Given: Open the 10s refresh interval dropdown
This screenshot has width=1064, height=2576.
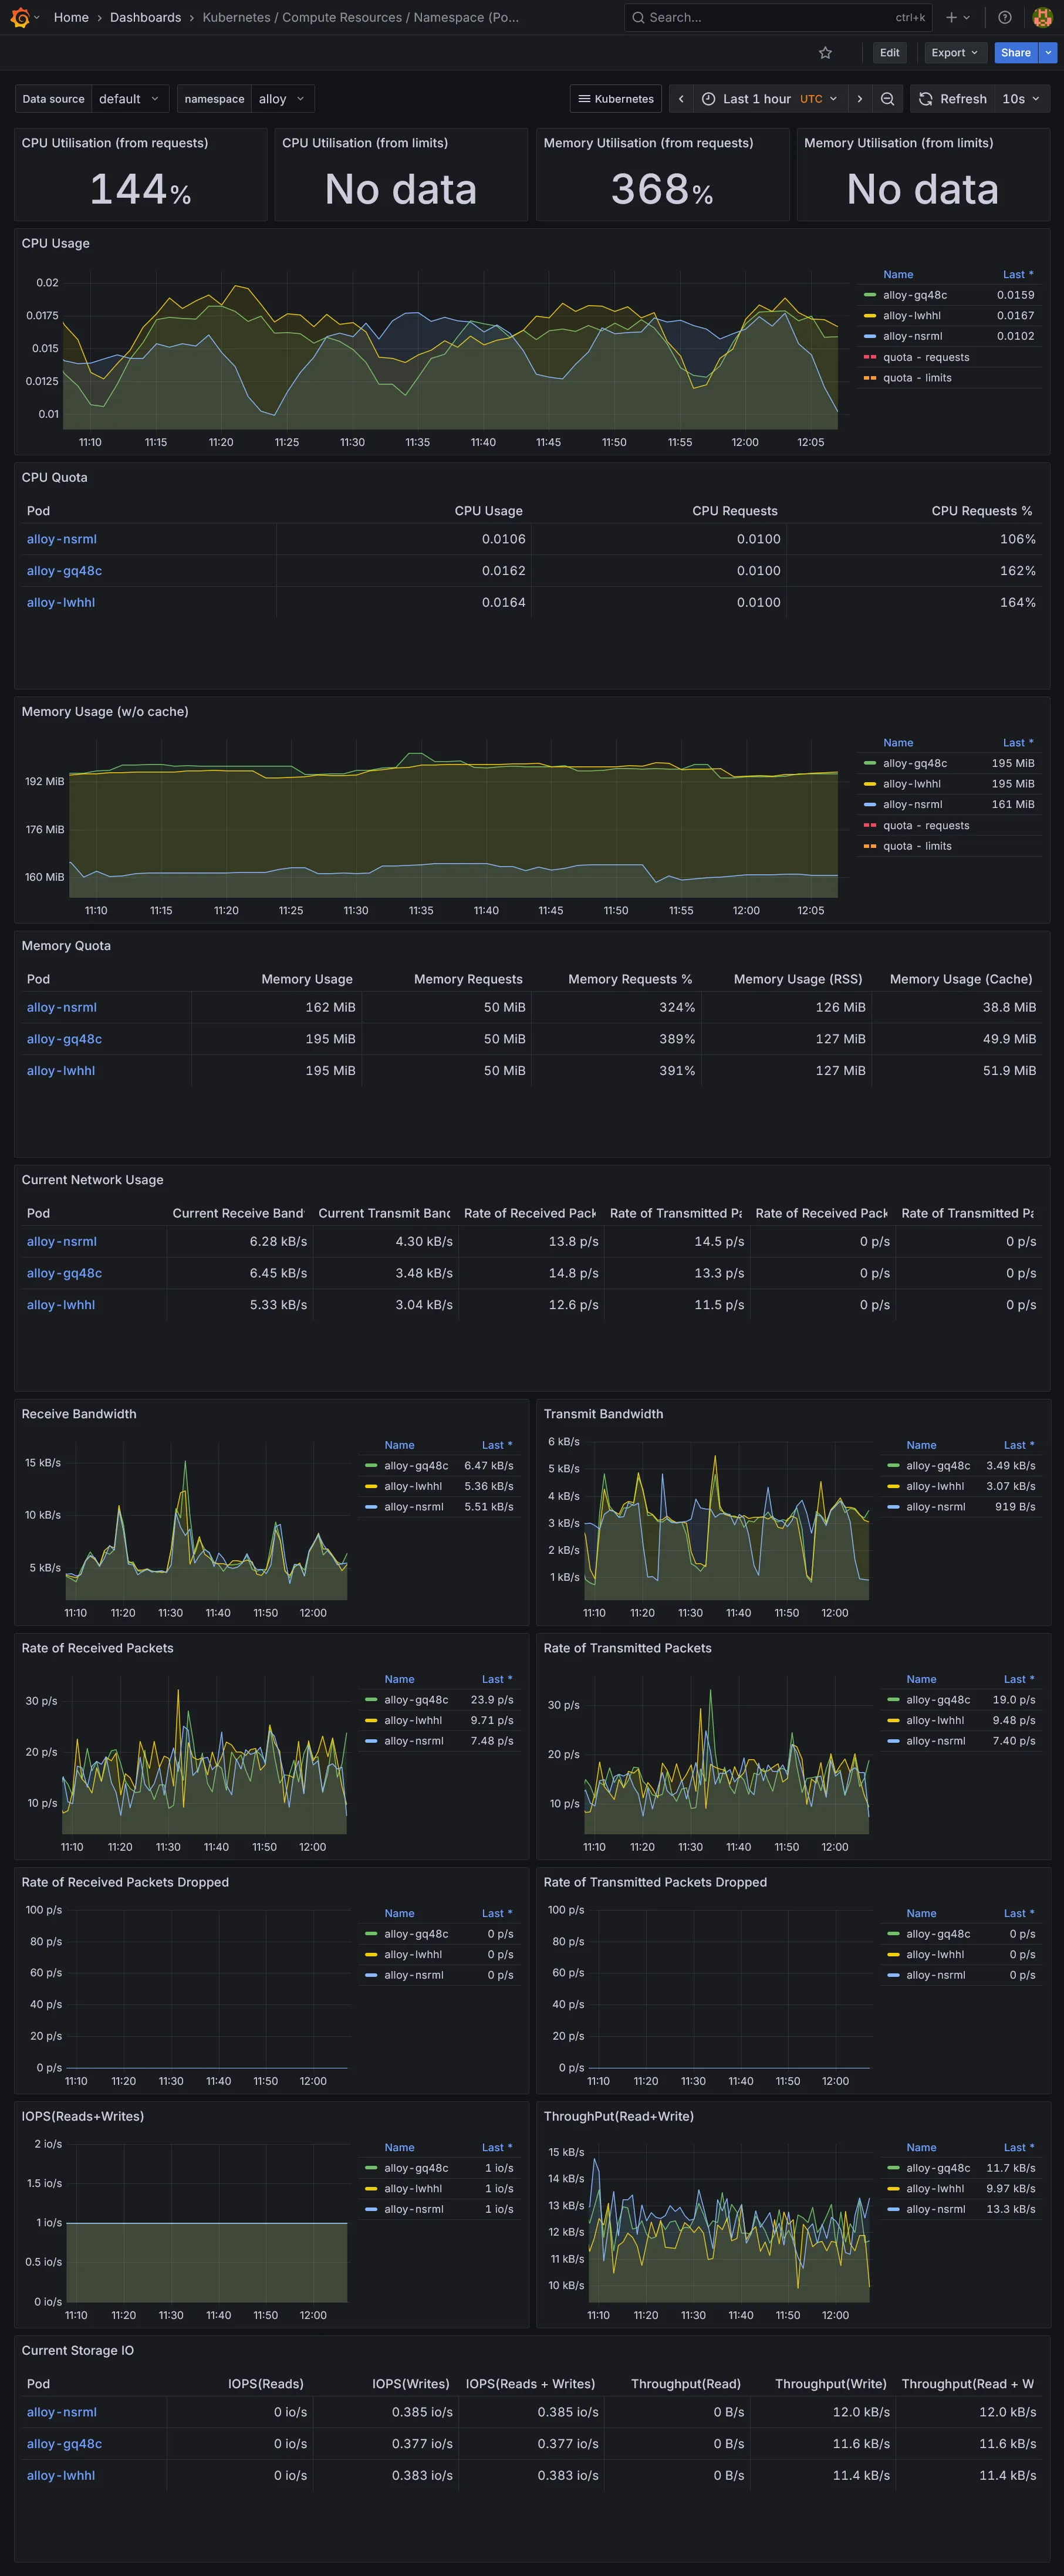Looking at the screenshot, I should click(1021, 99).
